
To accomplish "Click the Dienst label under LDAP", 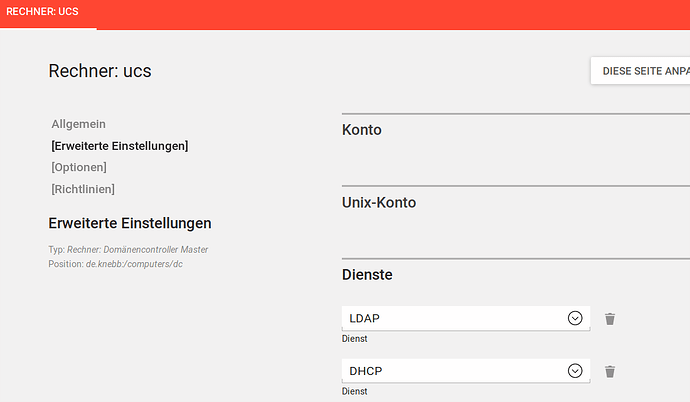I will (354, 339).
